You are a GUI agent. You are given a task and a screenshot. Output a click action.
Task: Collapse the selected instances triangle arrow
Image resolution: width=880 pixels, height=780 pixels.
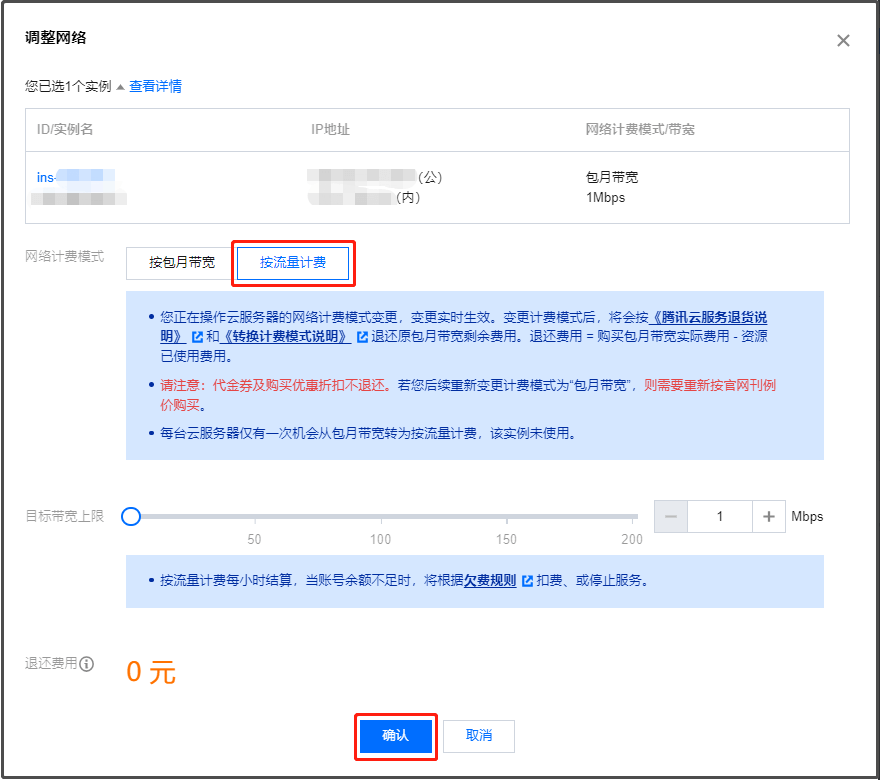[120, 87]
